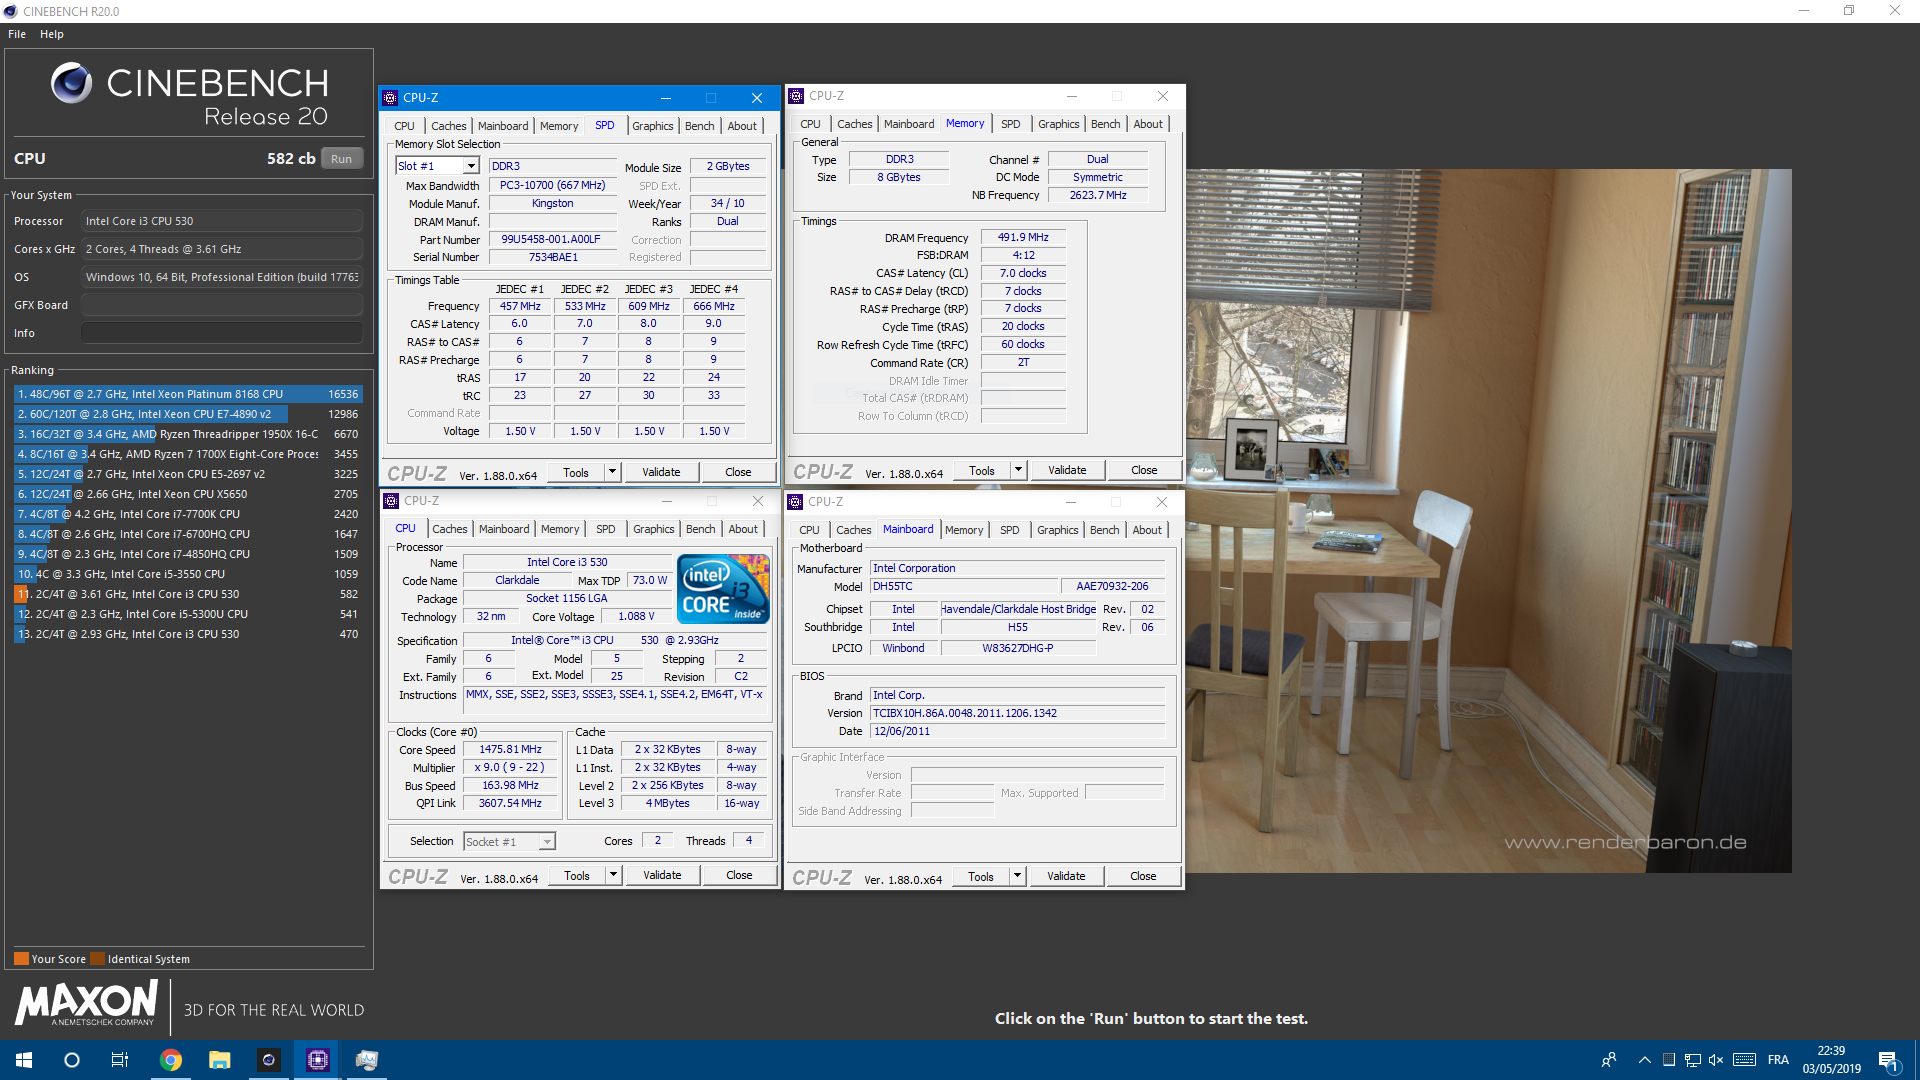1920x1080 pixels.
Task: Click the CPU-Z icon in CPU tab window title bar
Action: click(391, 501)
